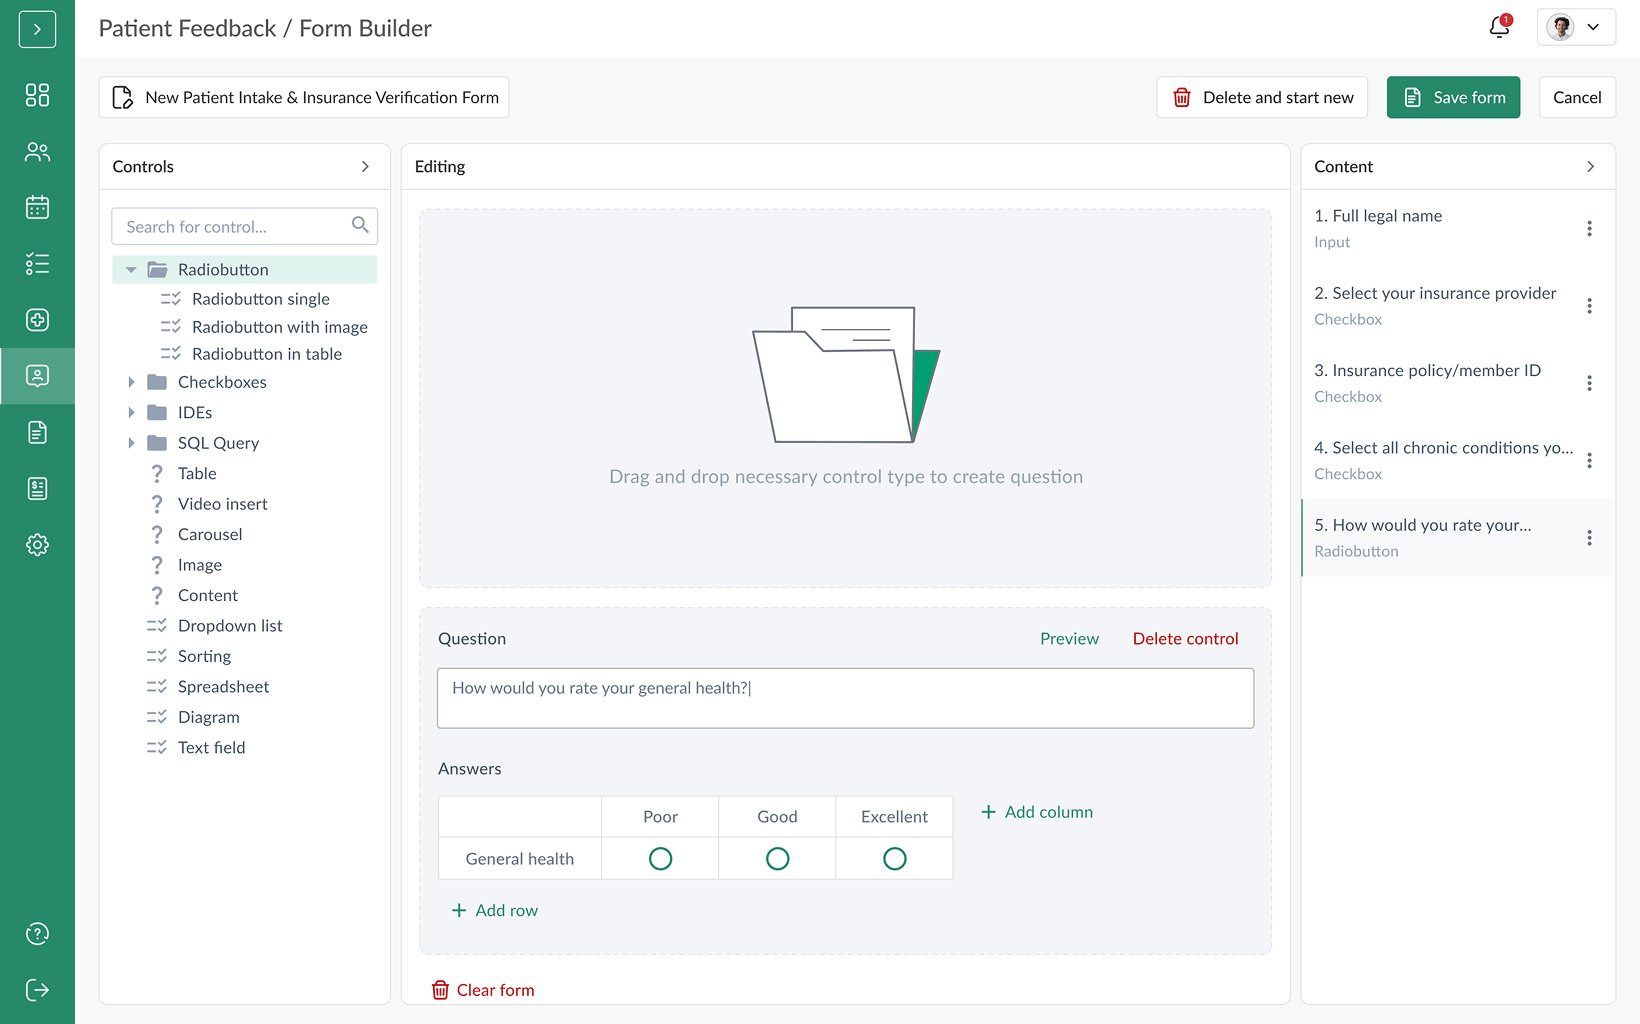Select the Video insert control
The width and height of the screenshot is (1640, 1024).
pyautogui.click(x=222, y=504)
